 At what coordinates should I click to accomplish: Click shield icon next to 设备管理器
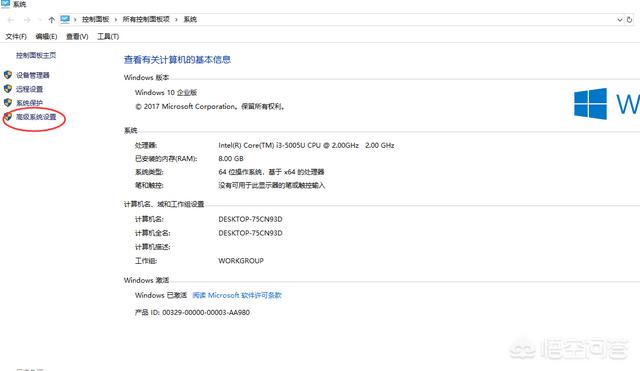pos(8,75)
